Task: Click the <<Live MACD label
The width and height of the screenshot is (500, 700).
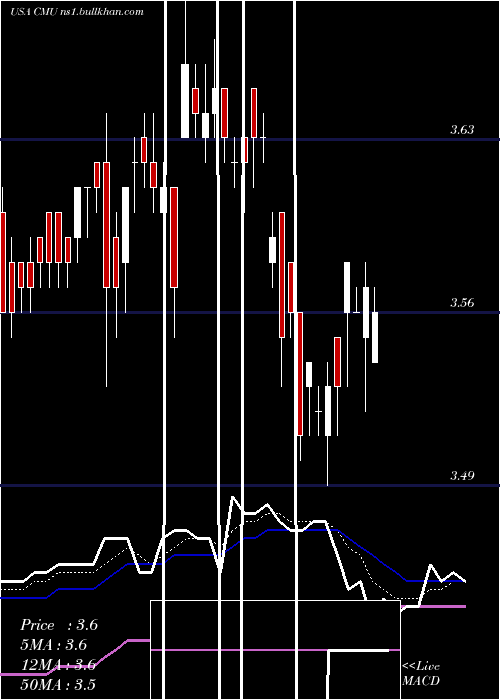Action: pos(421,673)
